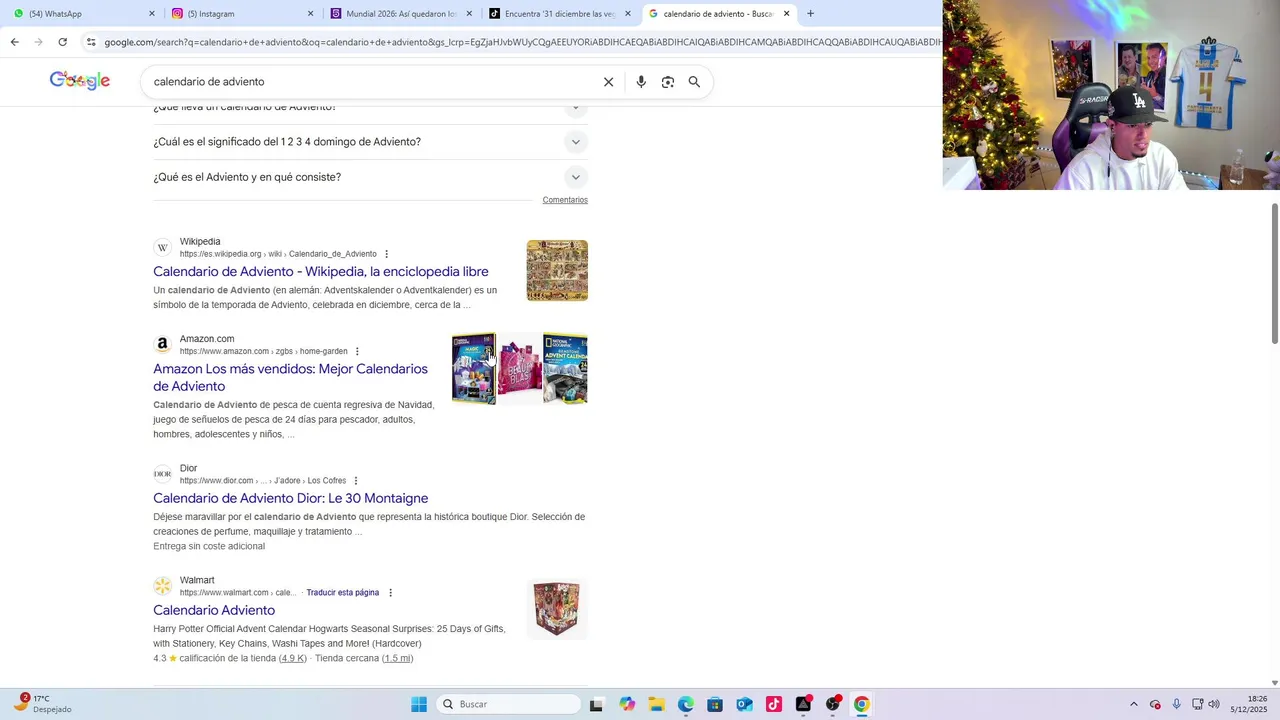This screenshot has height=720, width=1280.
Task: Open more options for Amazon.com result
Action: 357,351
